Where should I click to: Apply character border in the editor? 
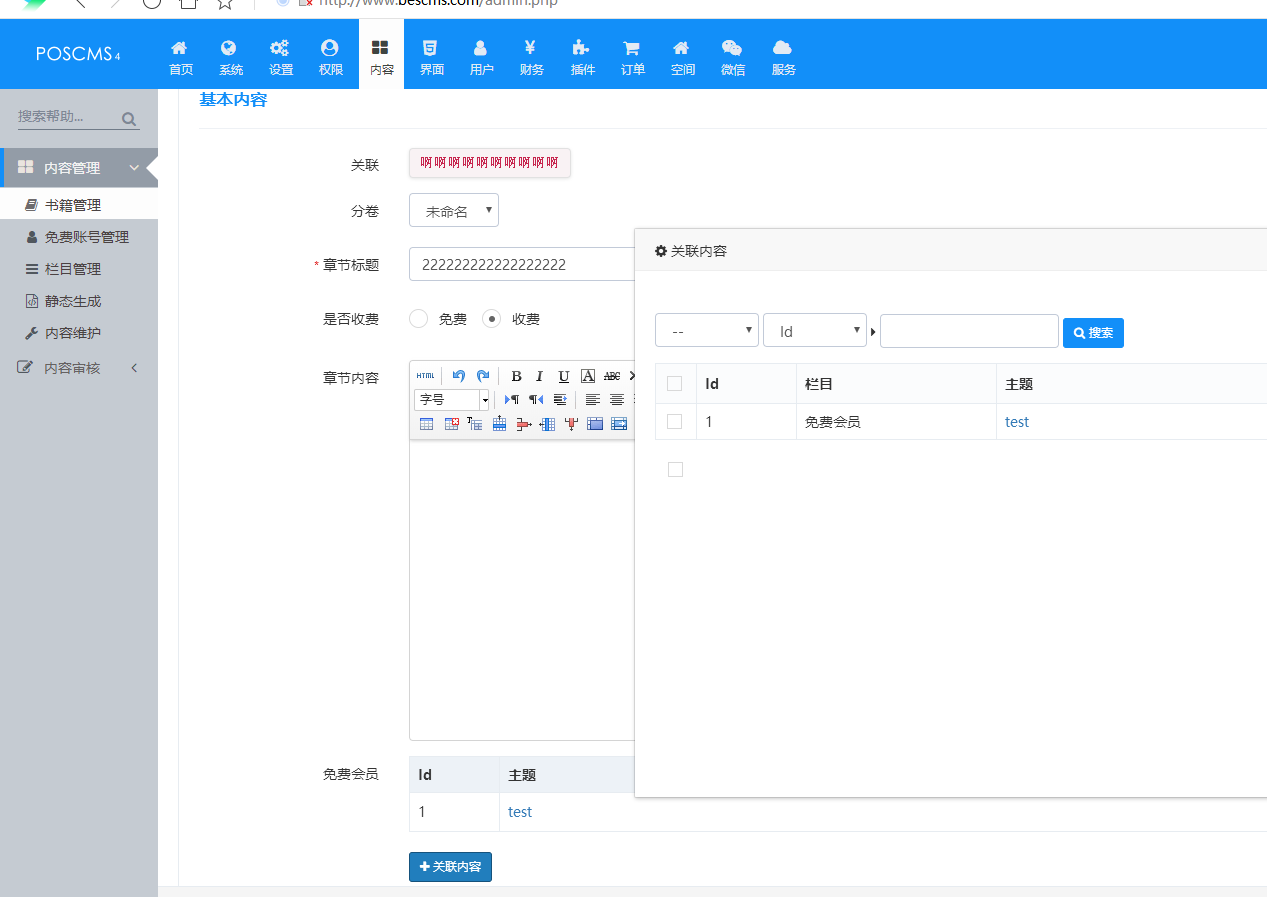(588, 376)
